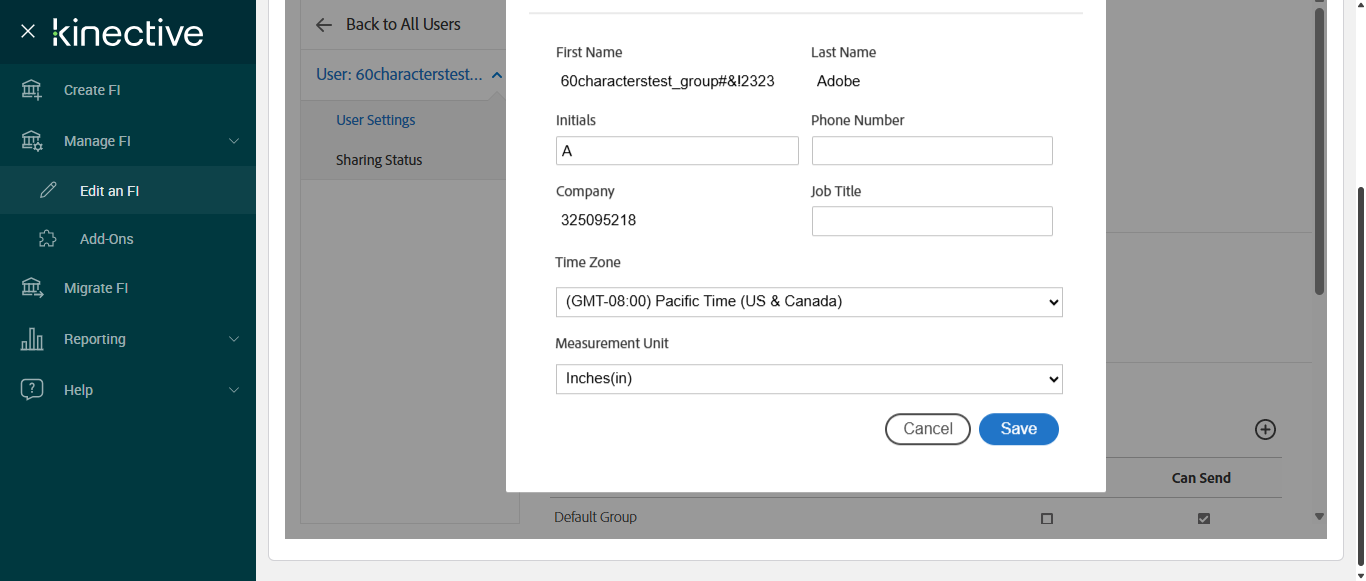
Task: Toggle the unchecked Default Group checkbox
Action: point(1047,519)
